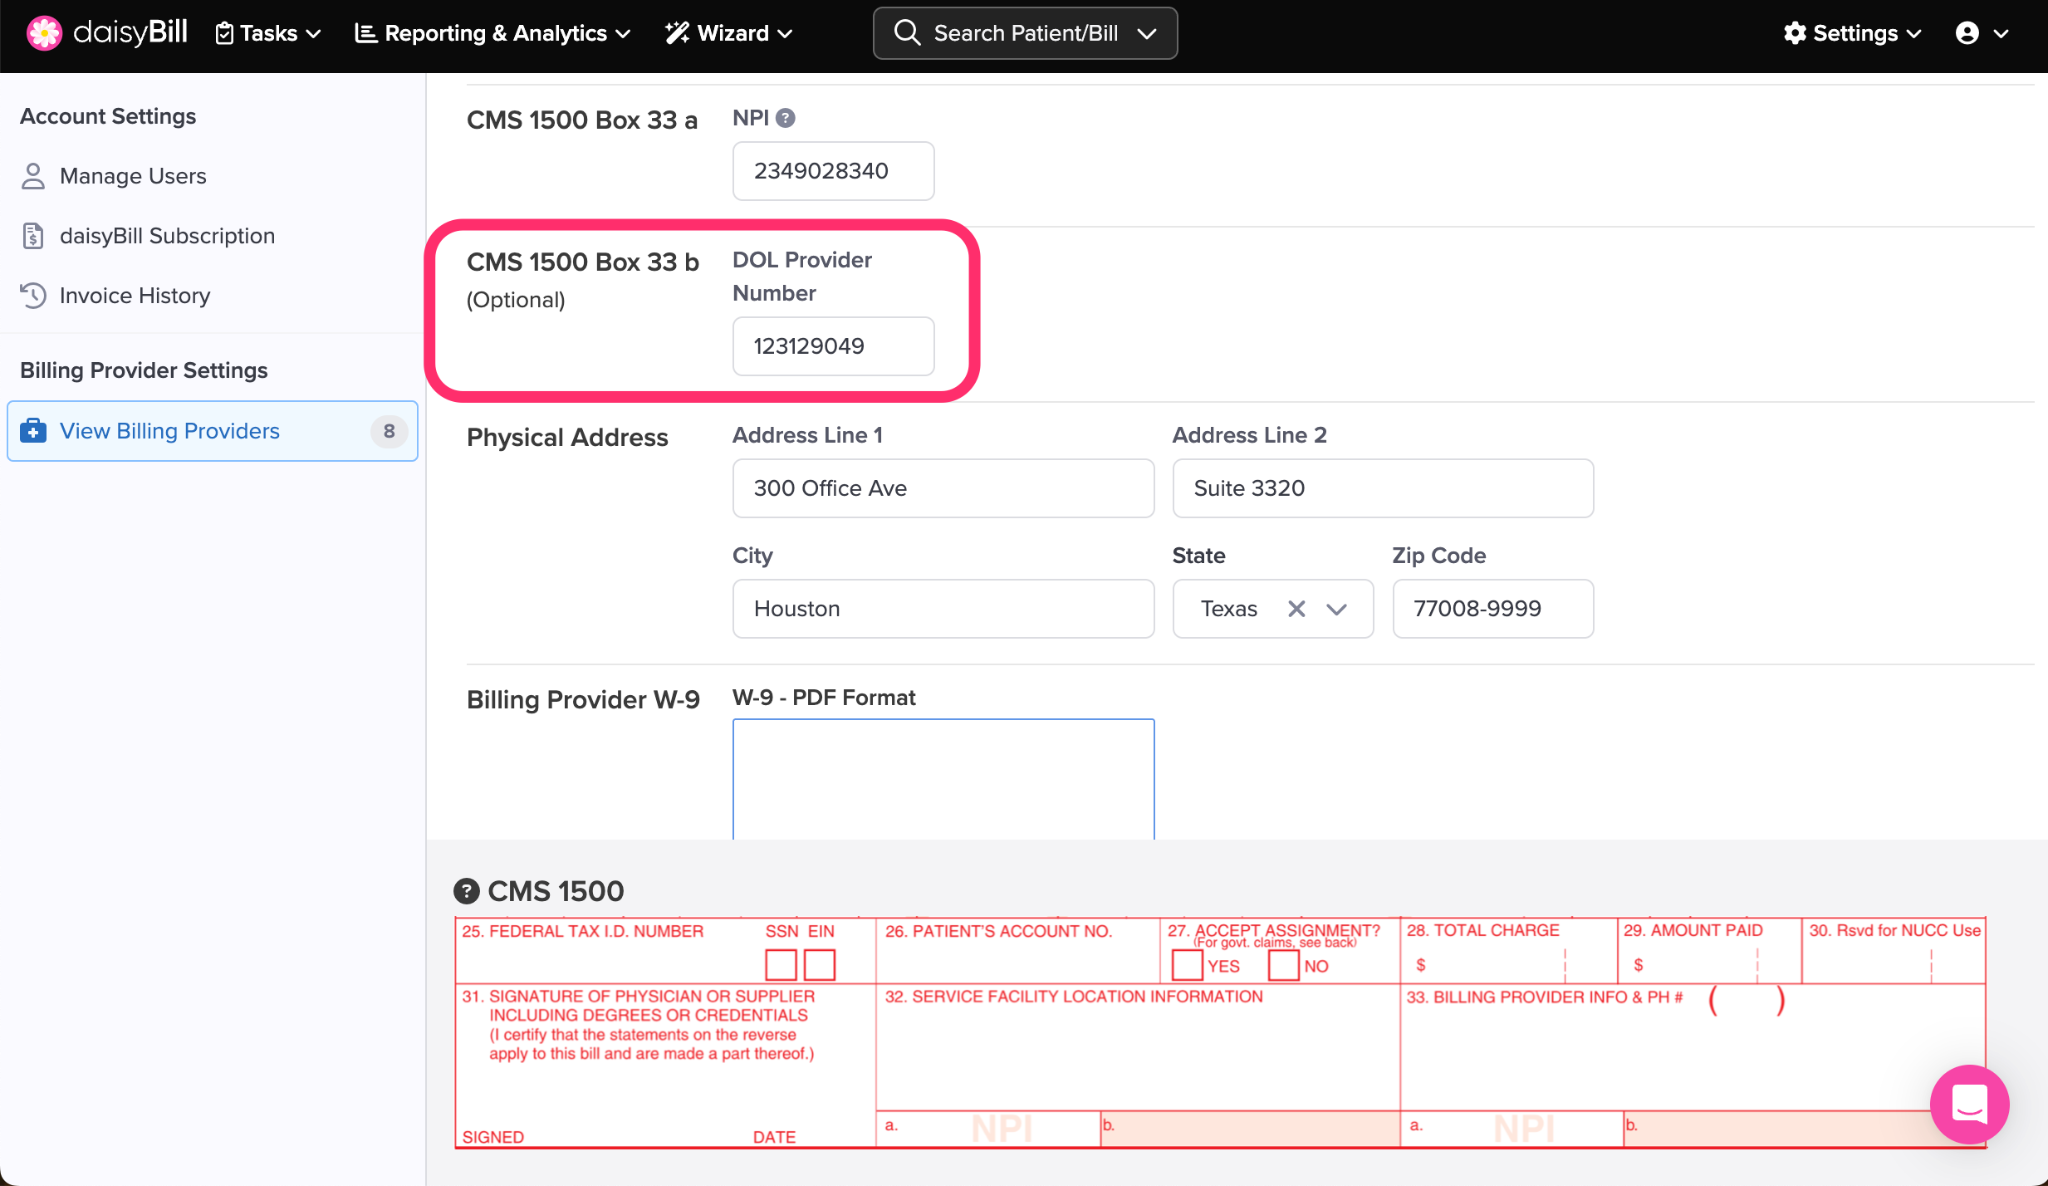Click the Manage Users person icon

tap(33, 176)
